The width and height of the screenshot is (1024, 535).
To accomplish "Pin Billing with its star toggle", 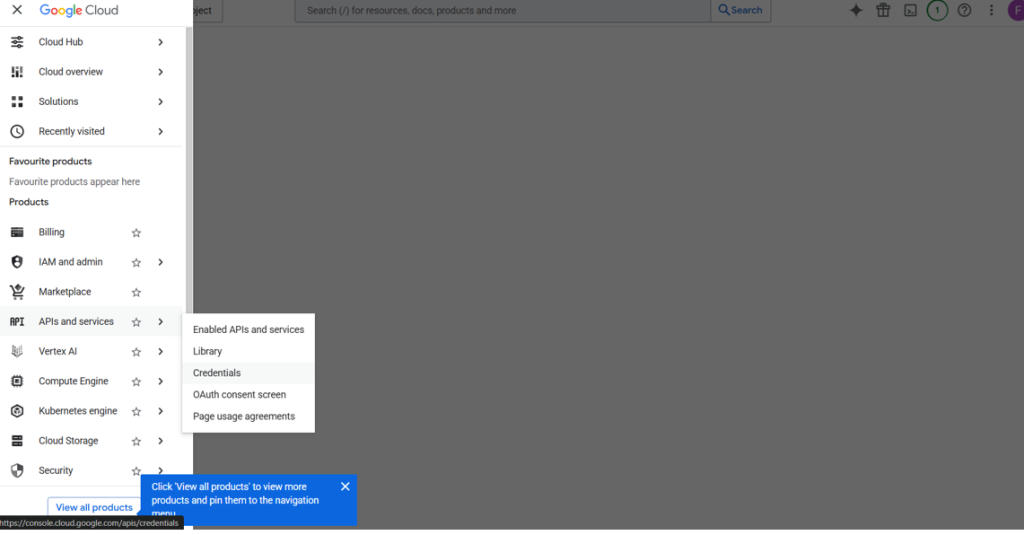I will pos(137,233).
